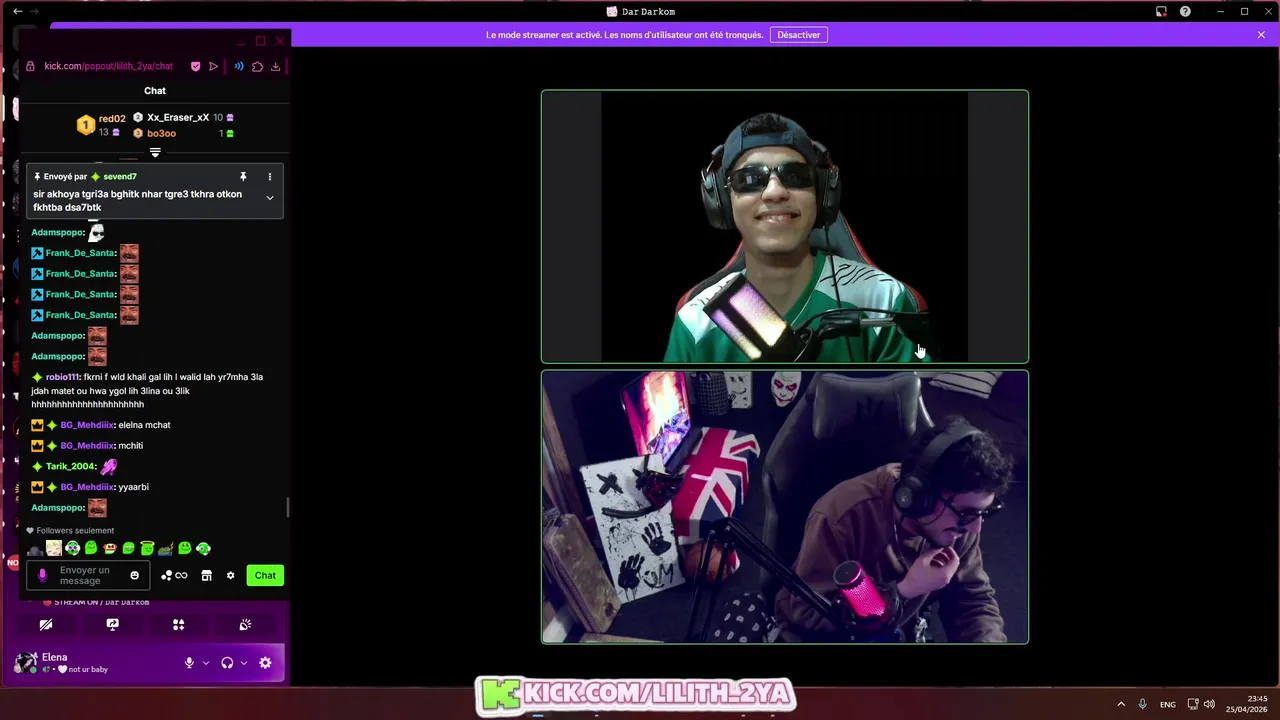This screenshot has height=720, width=1280.
Task: Toggle camera off in Discord voice panel
Action: pos(46,624)
